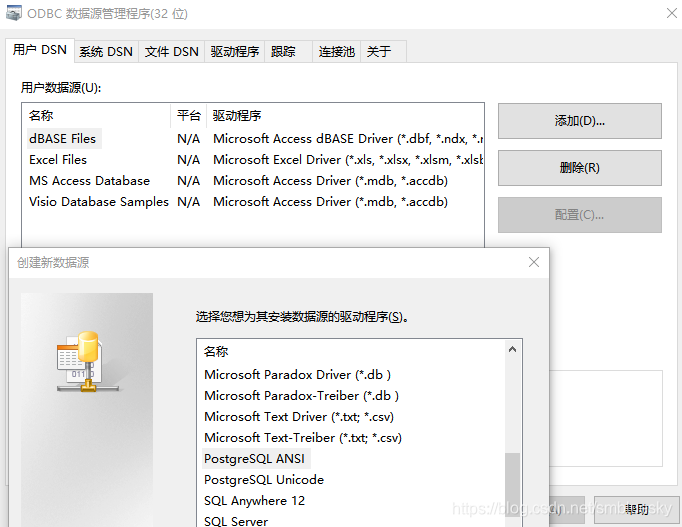Select the Microsoft Paradox Driver (*.db) entry
The width and height of the screenshot is (682, 527).
coord(298,375)
